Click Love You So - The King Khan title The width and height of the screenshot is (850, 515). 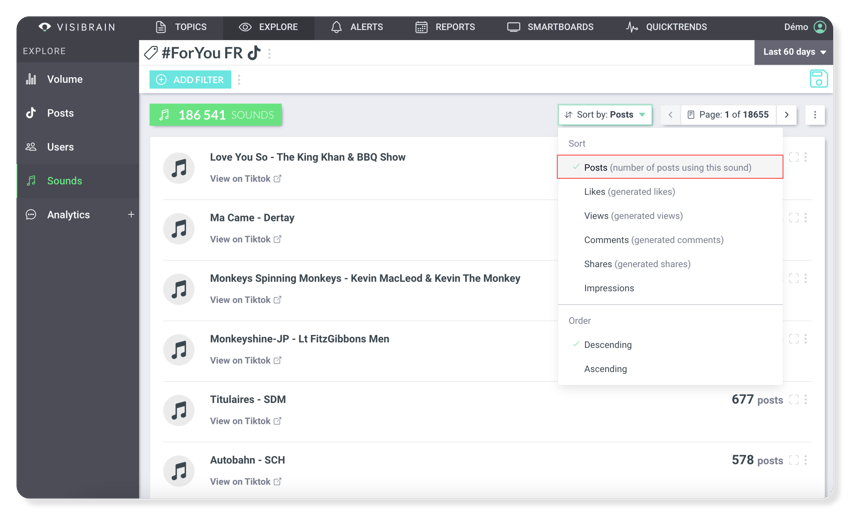coord(308,157)
